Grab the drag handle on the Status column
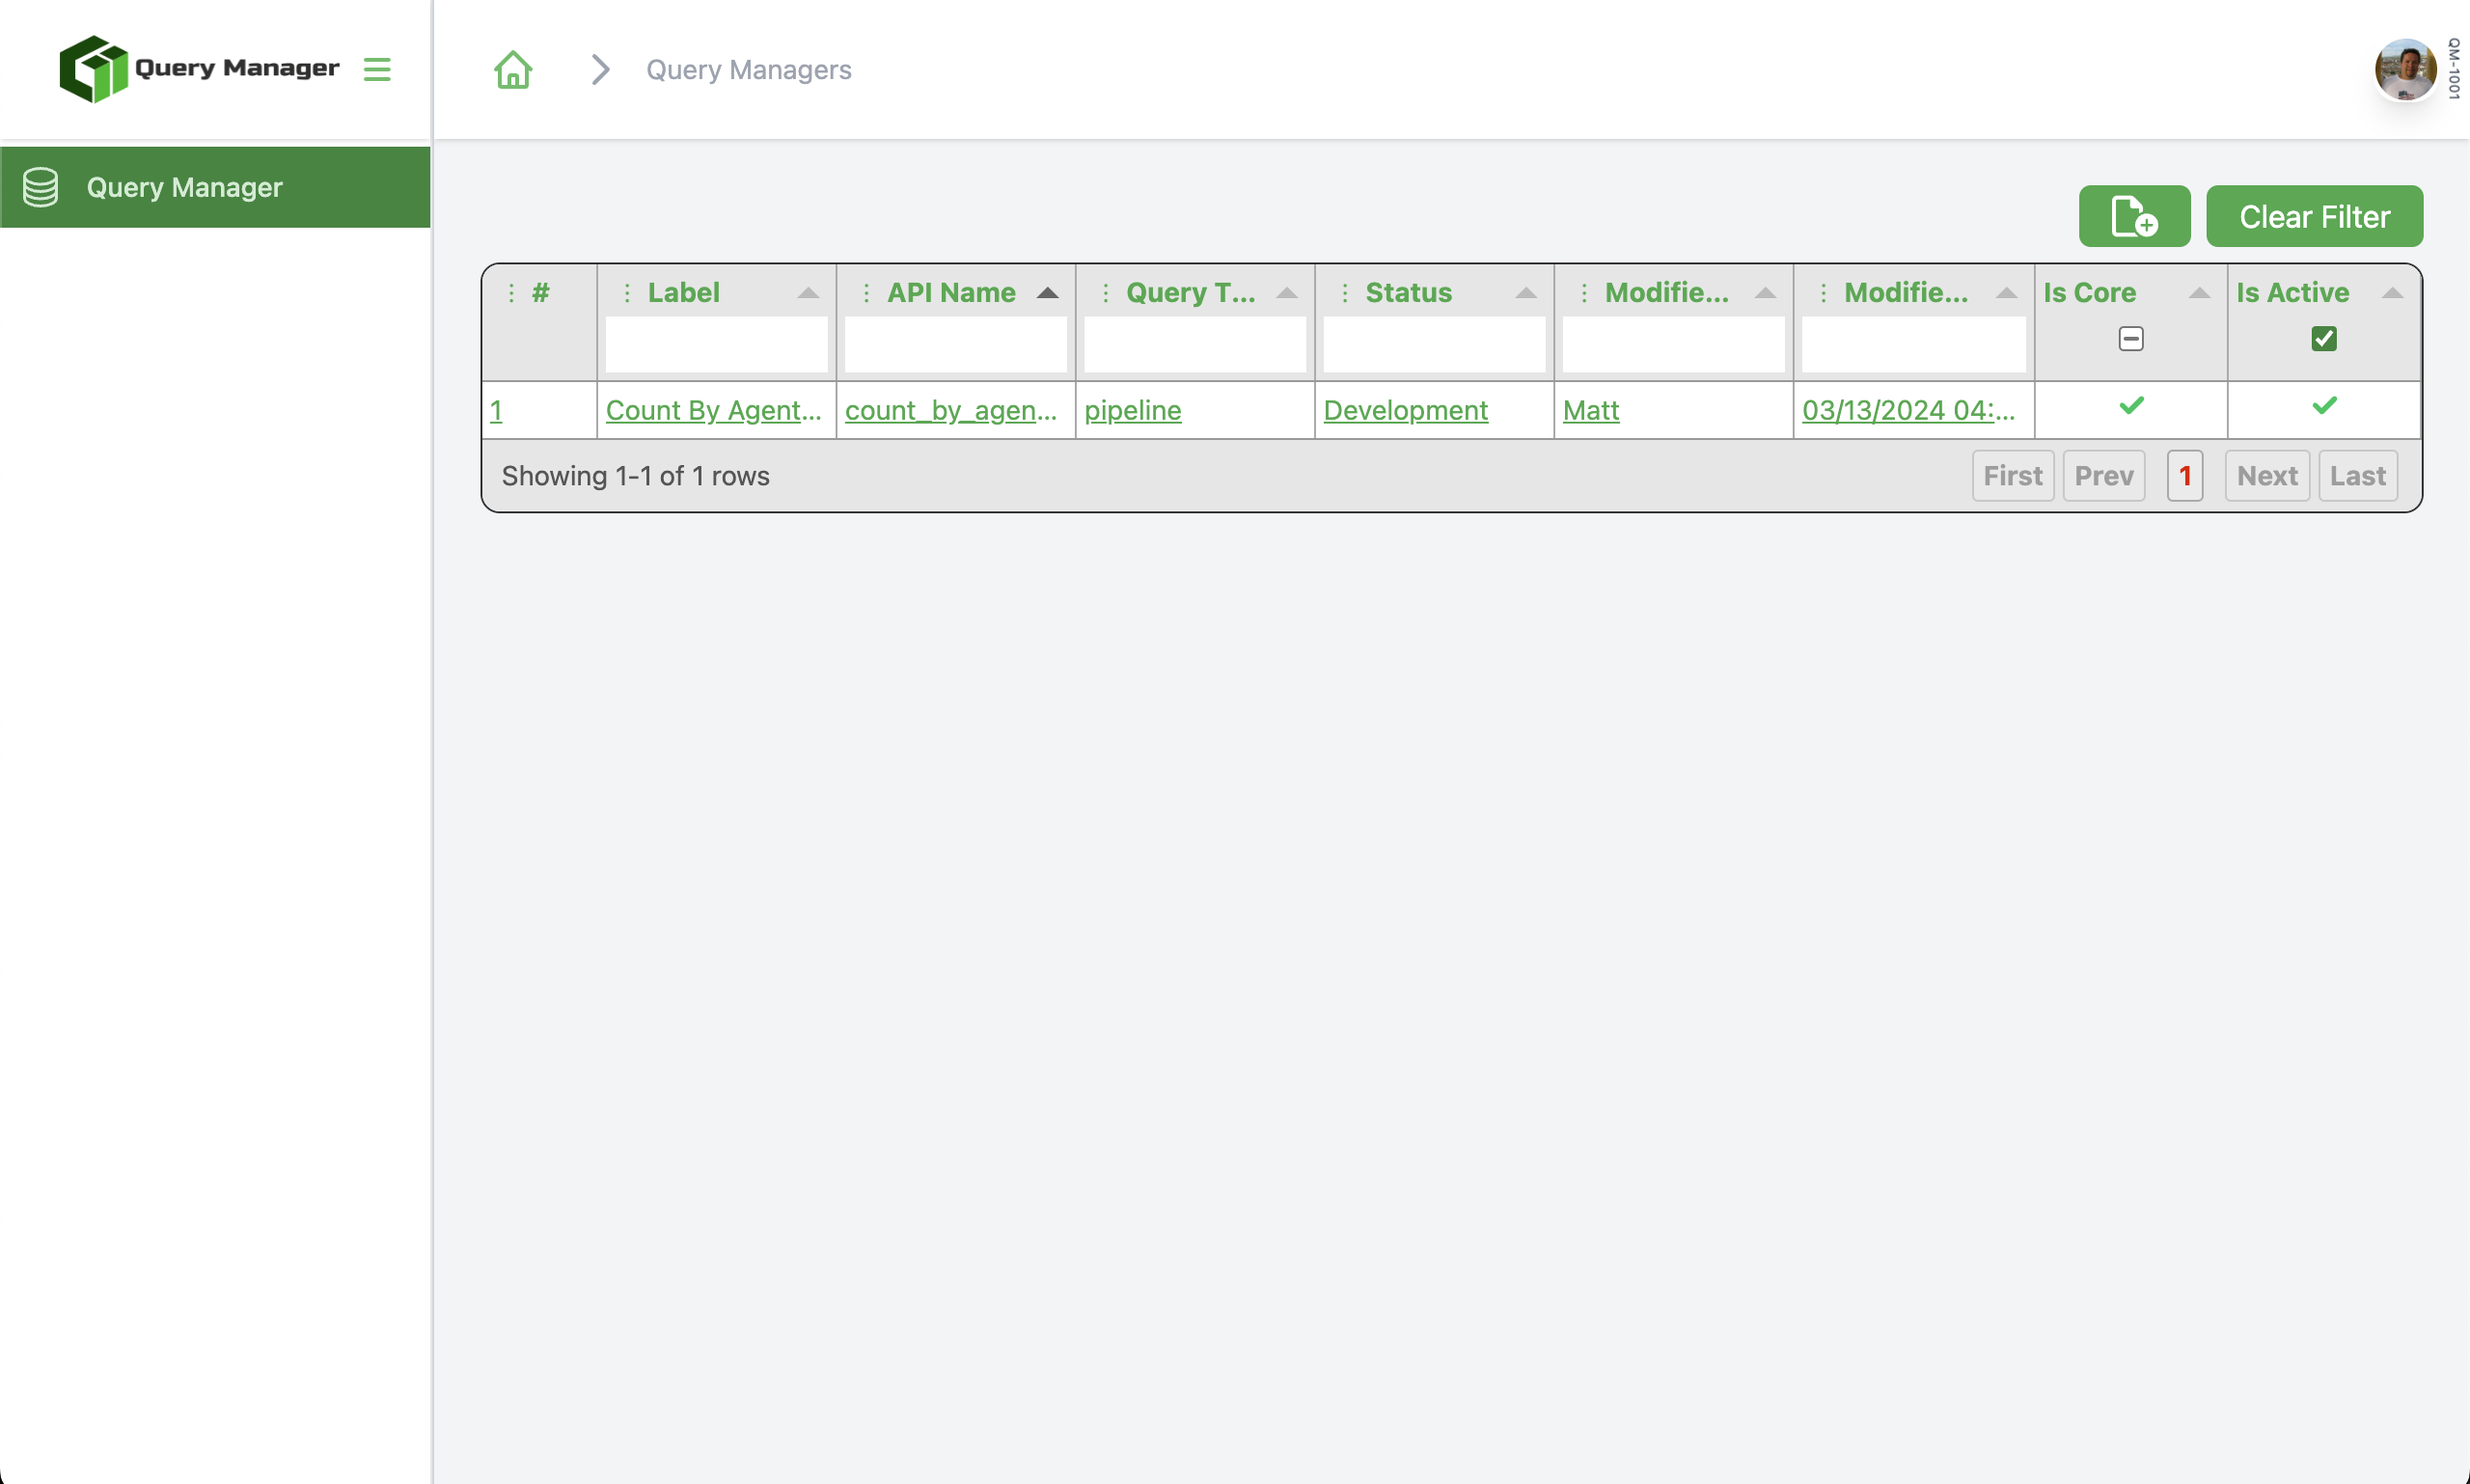Image resolution: width=2470 pixels, height=1484 pixels. tap(1345, 292)
